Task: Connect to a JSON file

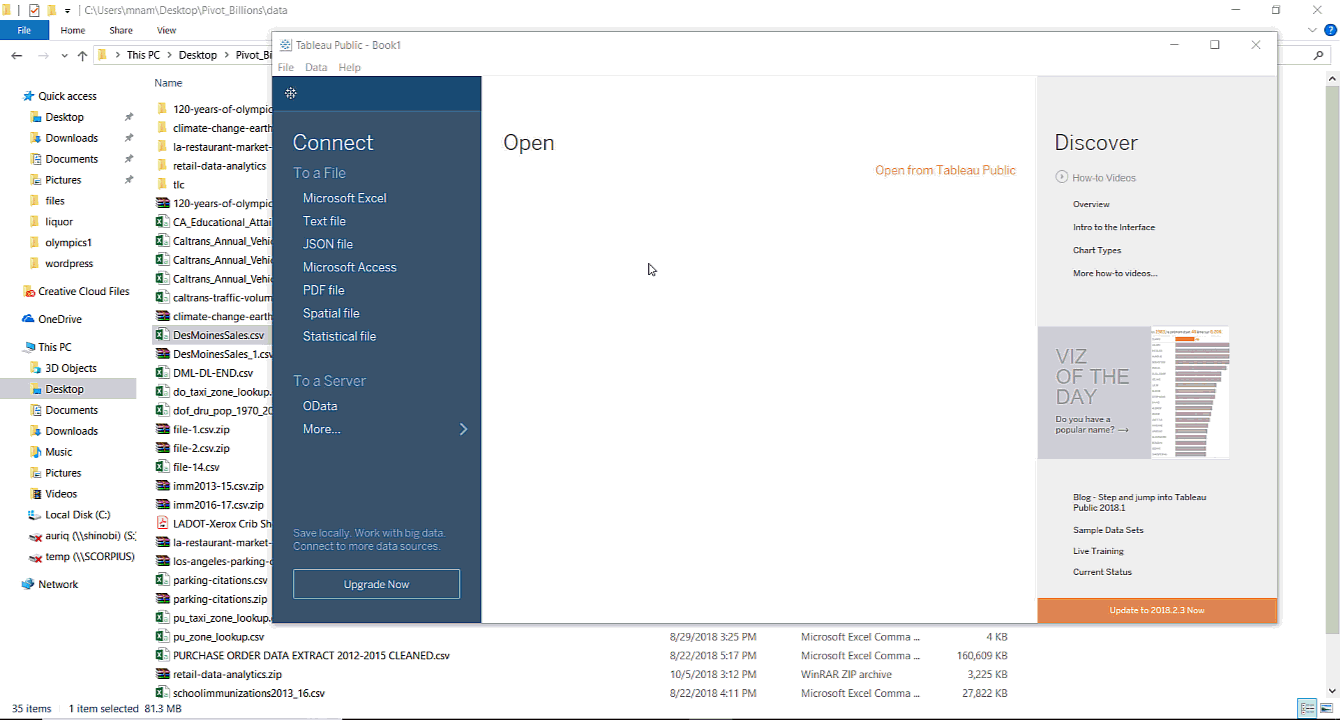Action: pyautogui.click(x=328, y=244)
